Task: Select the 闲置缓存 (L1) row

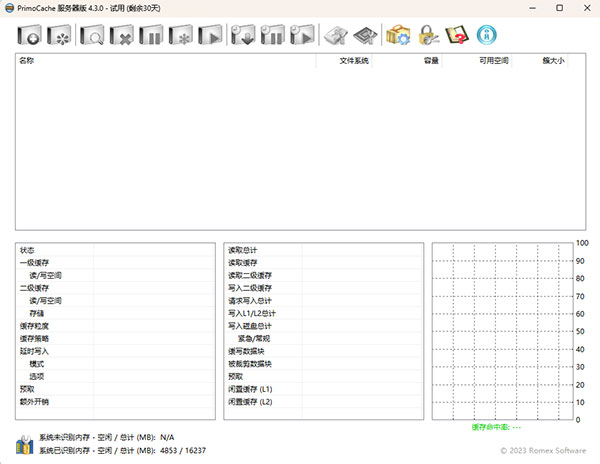Action: click(324, 389)
